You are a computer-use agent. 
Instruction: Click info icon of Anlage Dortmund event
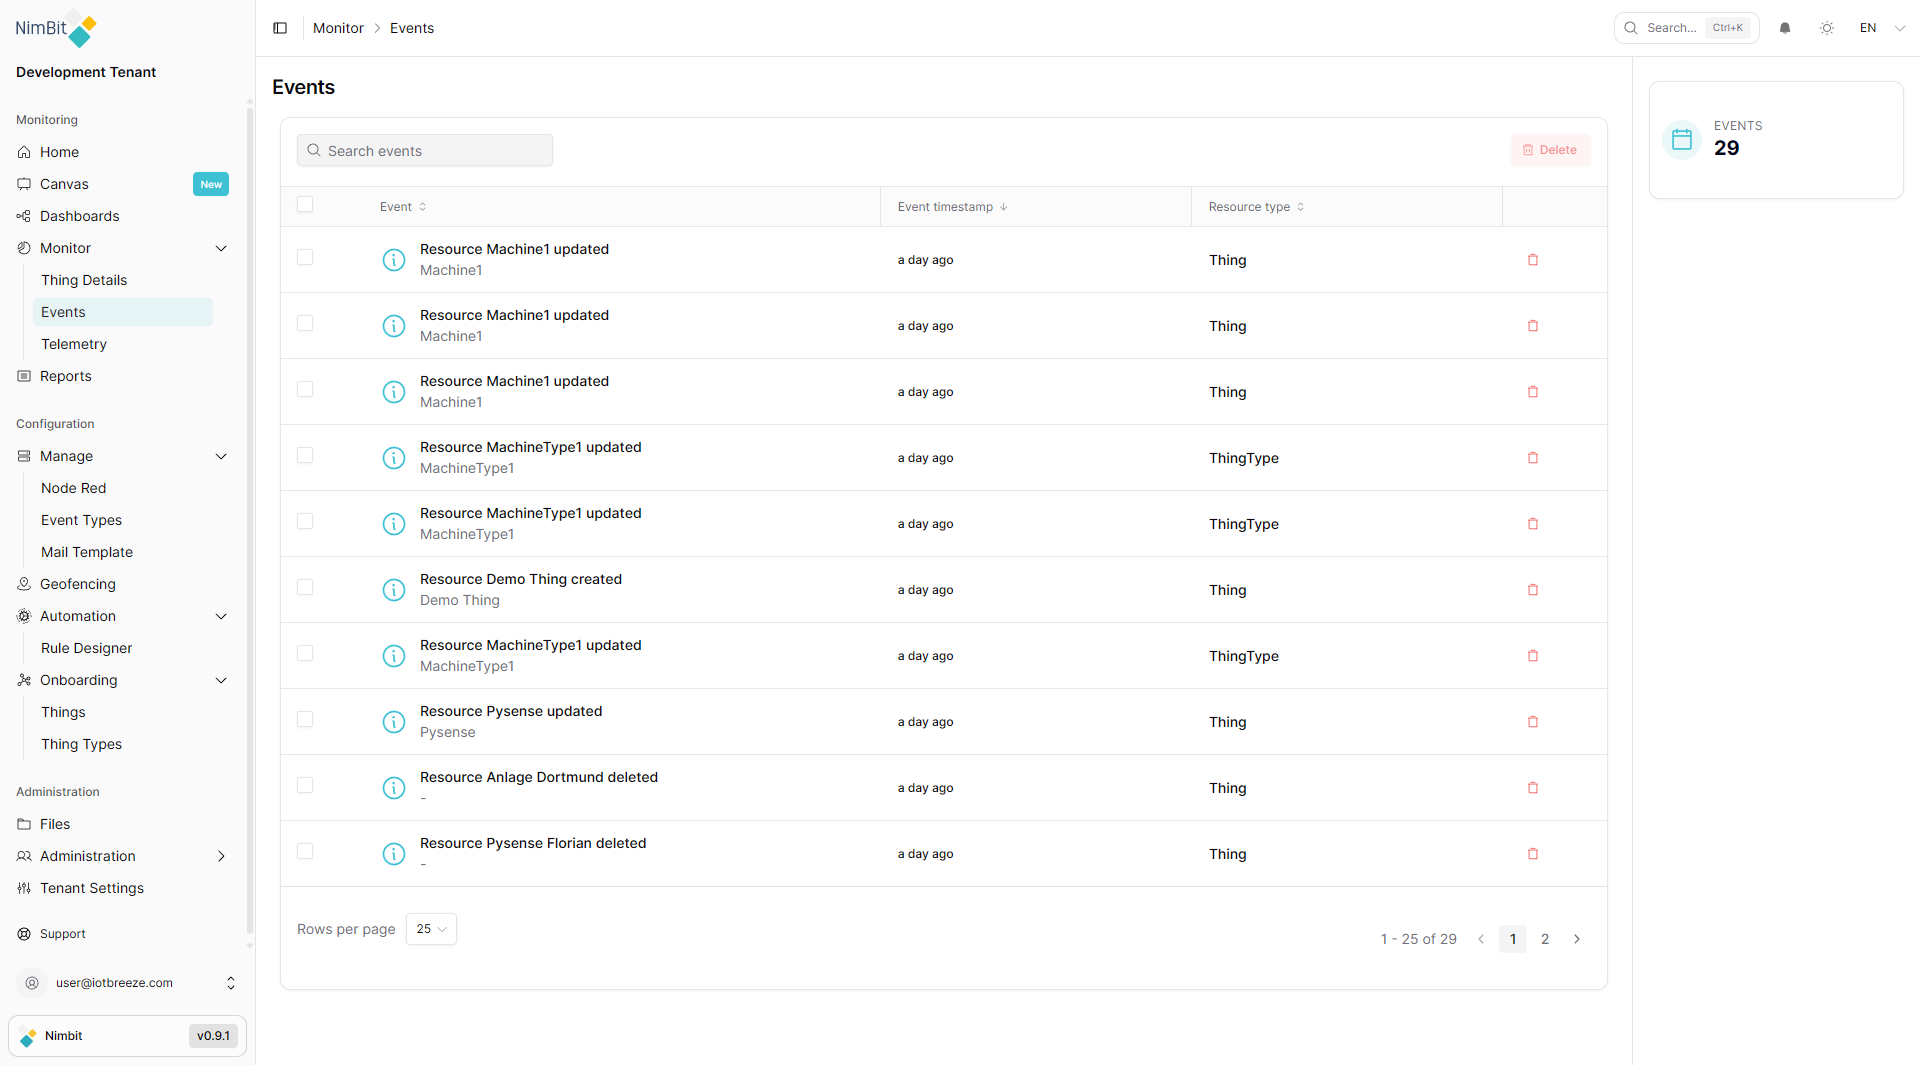click(394, 788)
